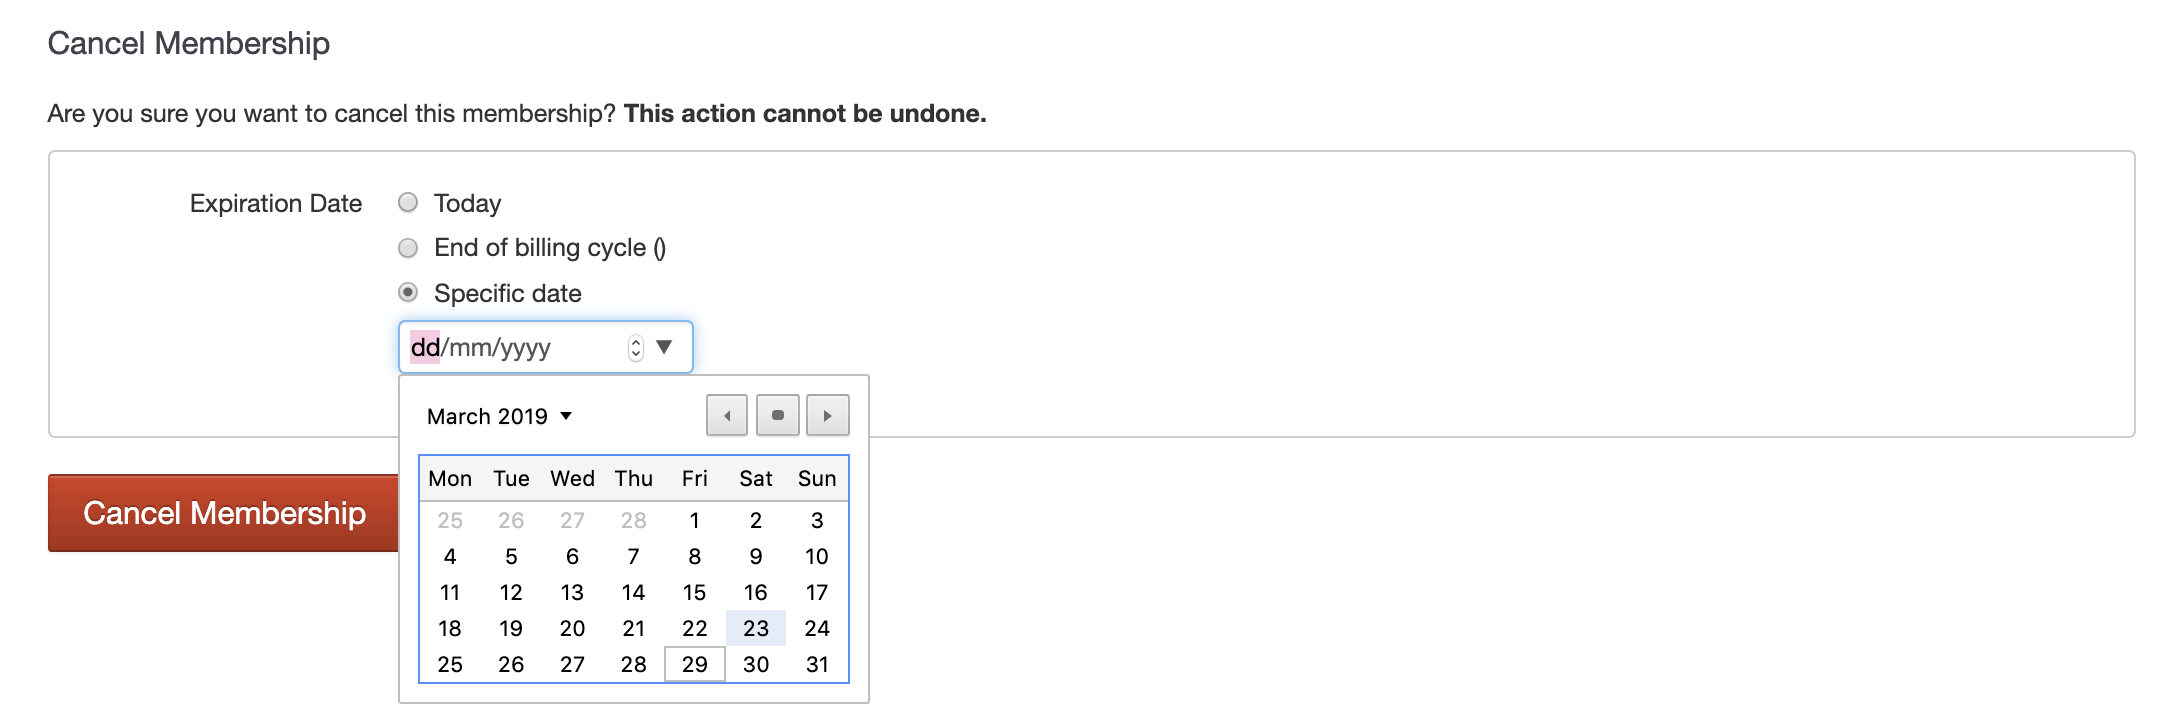The width and height of the screenshot is (2178, 724).
Task: Select the Specific date radio button
Action: point(408,293)
